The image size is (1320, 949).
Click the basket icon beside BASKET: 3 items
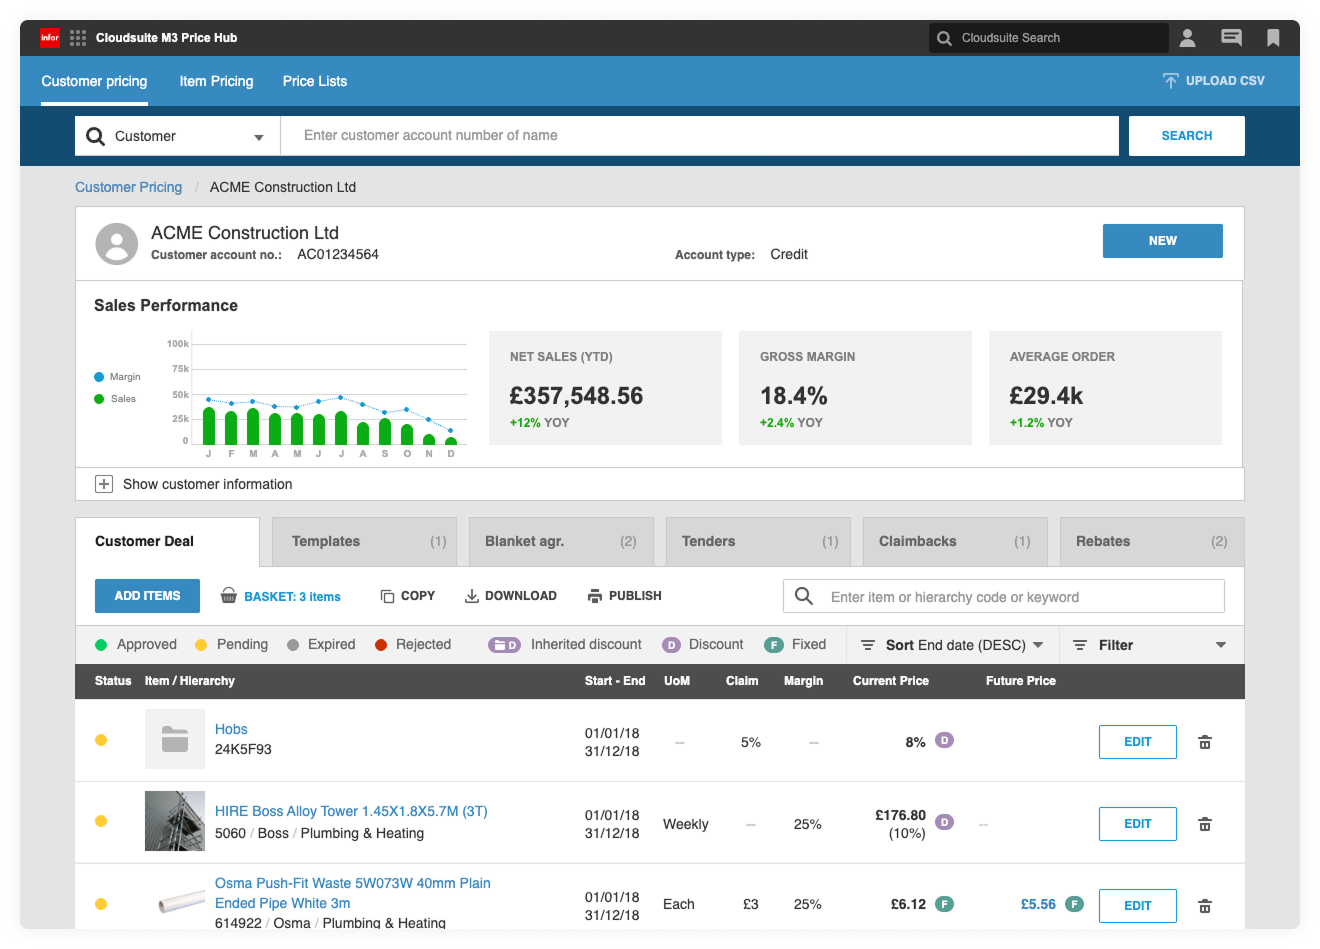coord(229,595)
